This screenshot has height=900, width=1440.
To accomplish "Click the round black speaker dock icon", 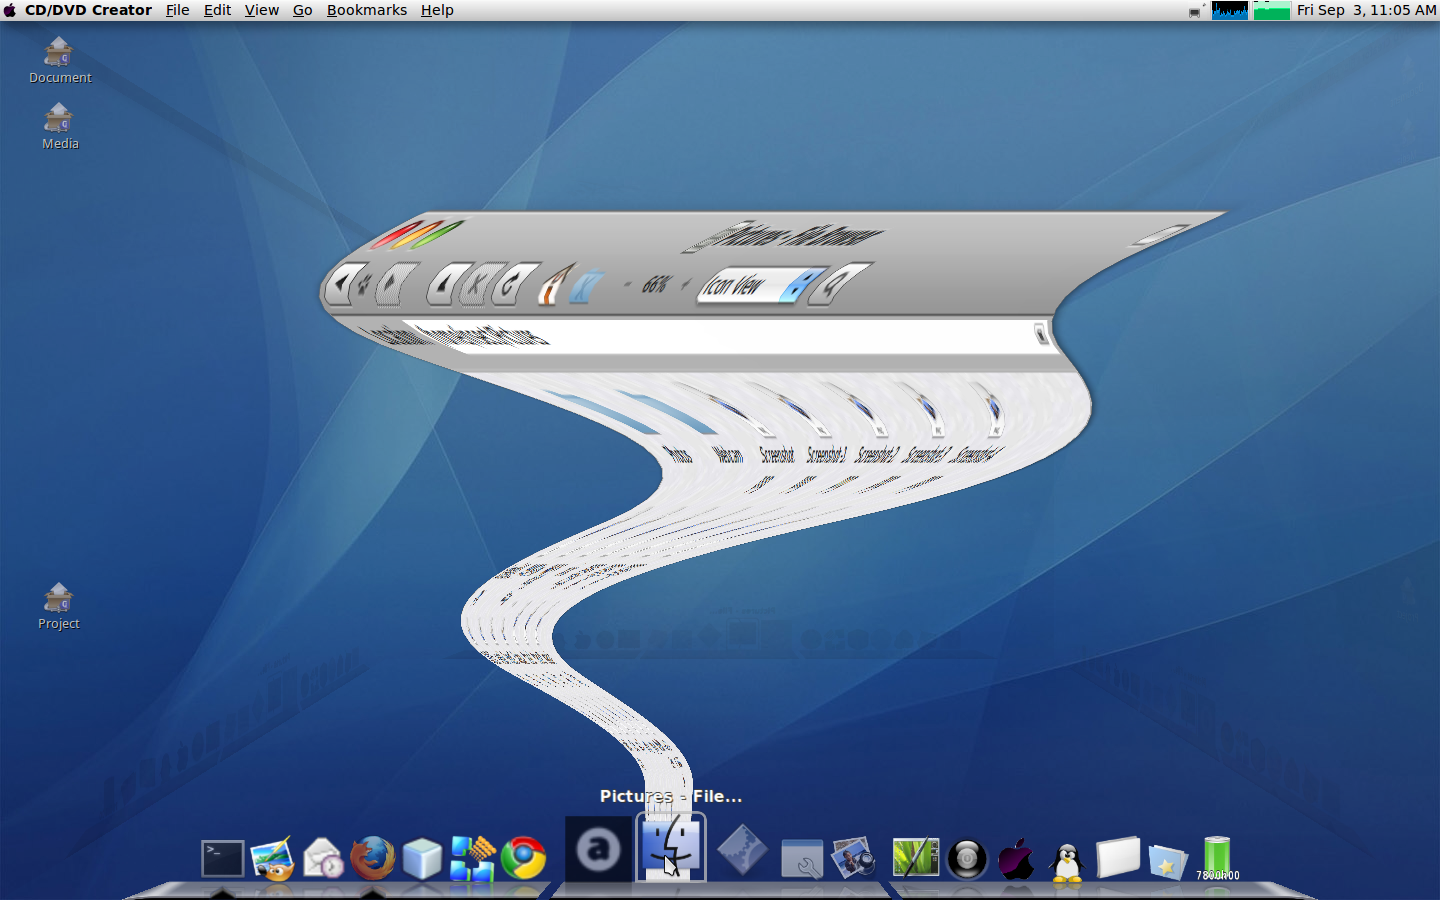I will pos(967,859).
